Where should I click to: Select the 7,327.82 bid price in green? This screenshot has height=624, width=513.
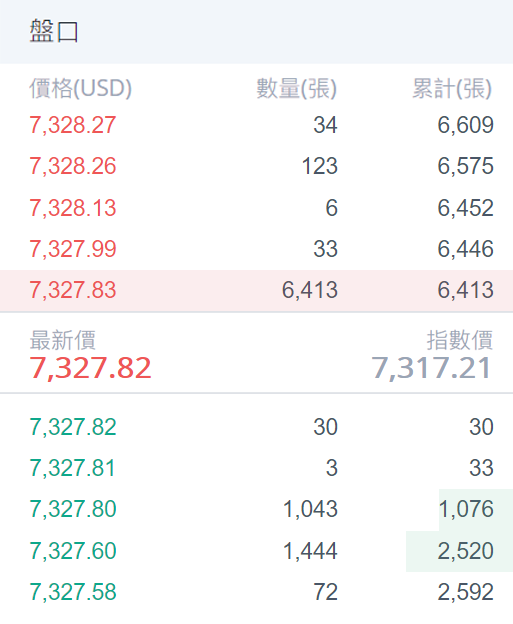(x=73, y=427)
